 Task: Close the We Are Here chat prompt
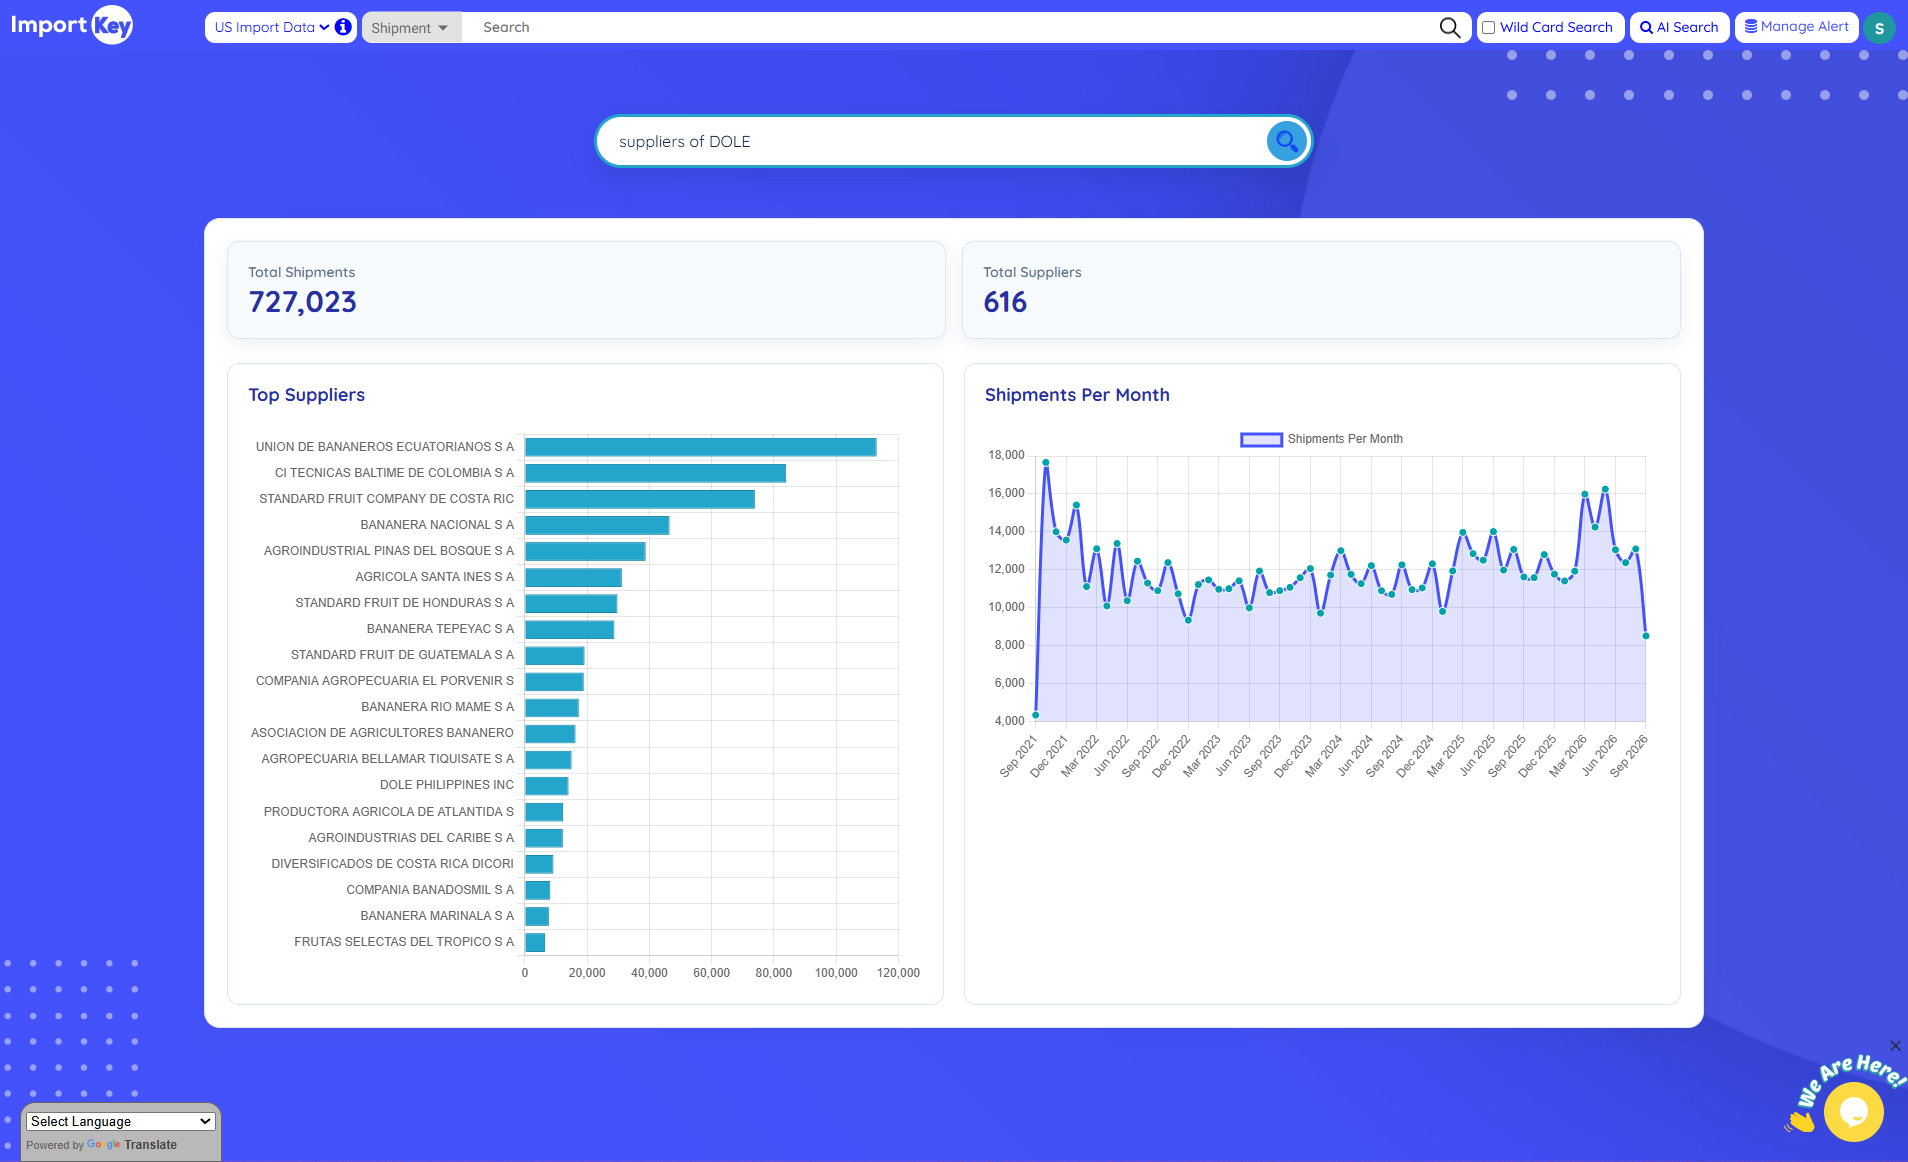pyautogui.click(x=1895, y=1046)
